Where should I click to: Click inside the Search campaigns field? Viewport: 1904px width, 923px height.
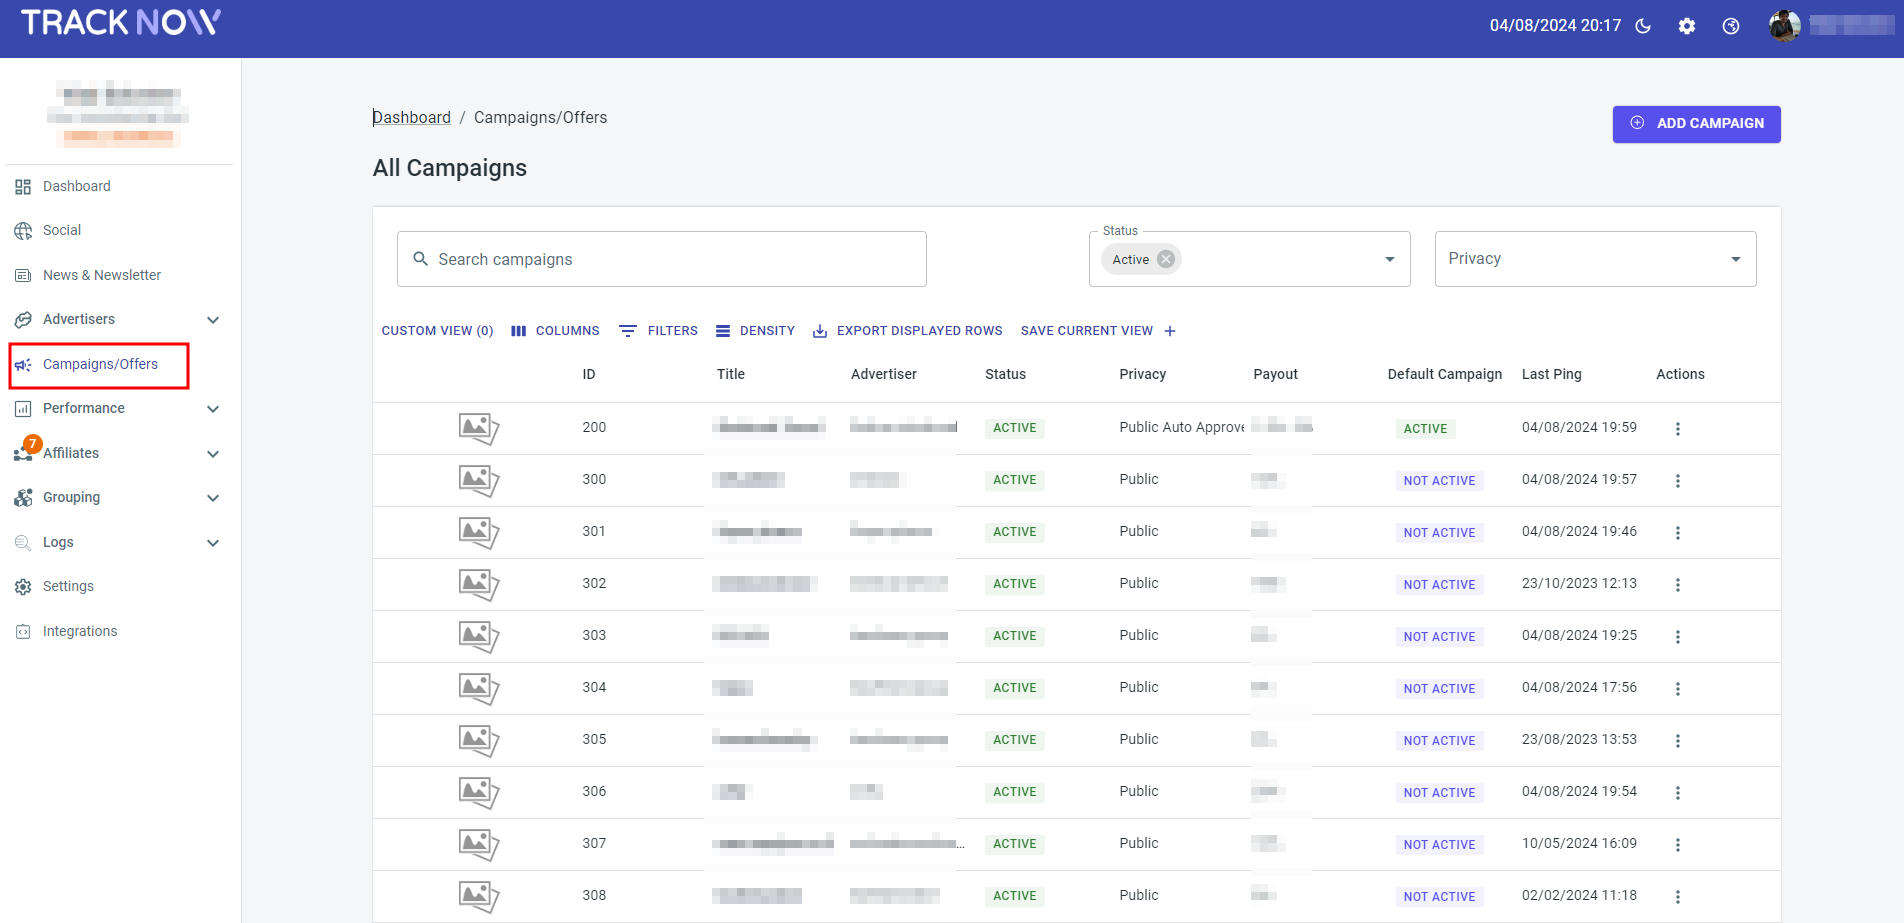660,258
